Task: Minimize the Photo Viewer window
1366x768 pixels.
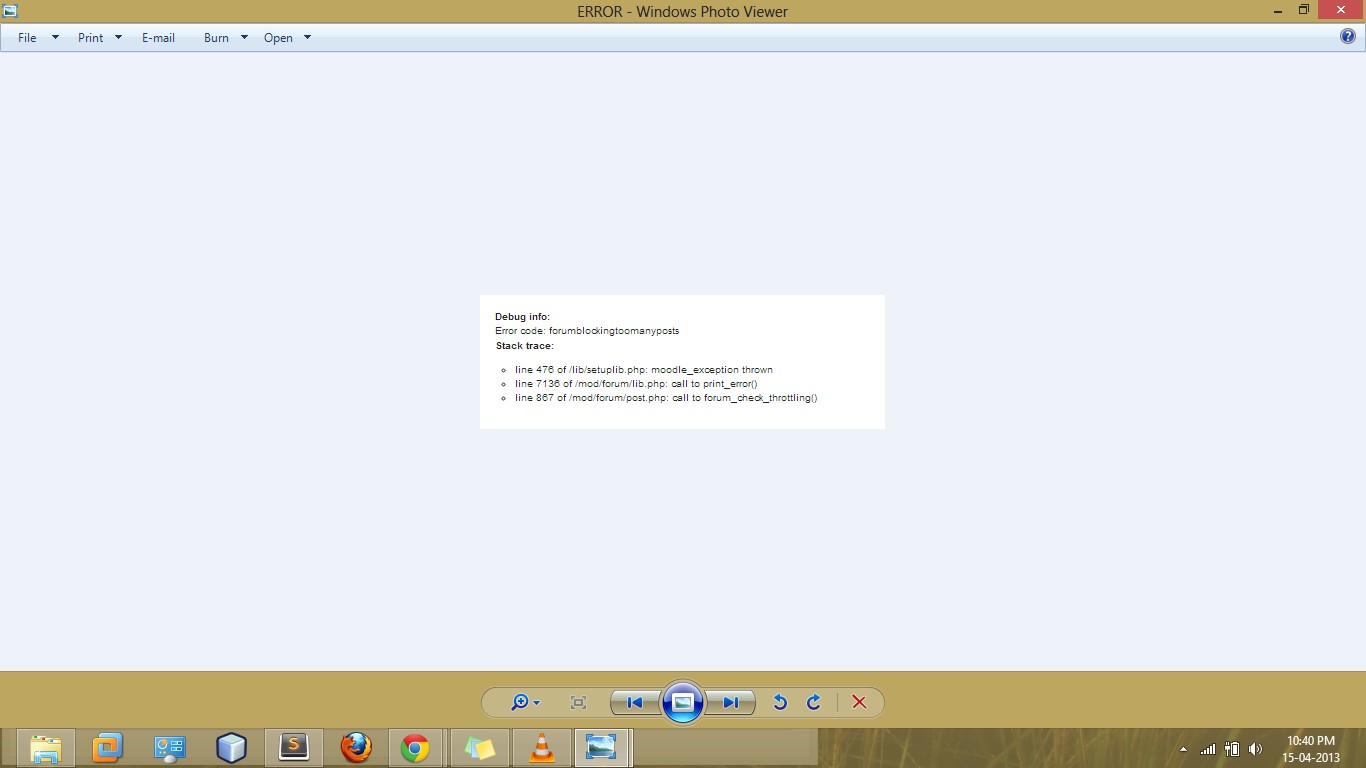Action: click(1279, 10)
